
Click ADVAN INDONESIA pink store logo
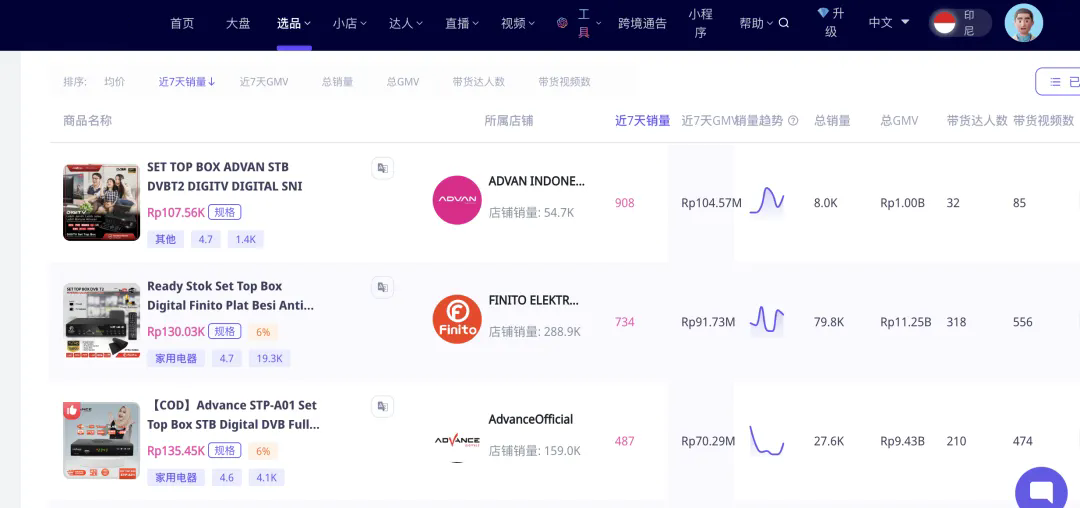pos(457,200)
